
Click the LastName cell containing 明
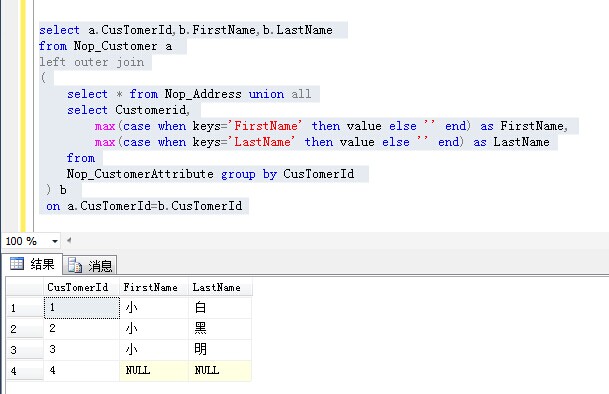220,350
